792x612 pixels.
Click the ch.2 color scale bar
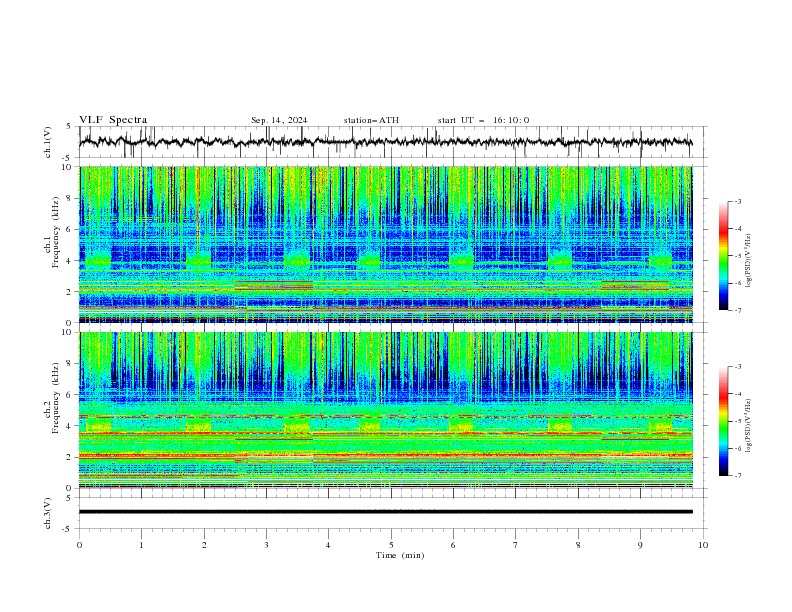pyautogui.click(x=724, y=421)
